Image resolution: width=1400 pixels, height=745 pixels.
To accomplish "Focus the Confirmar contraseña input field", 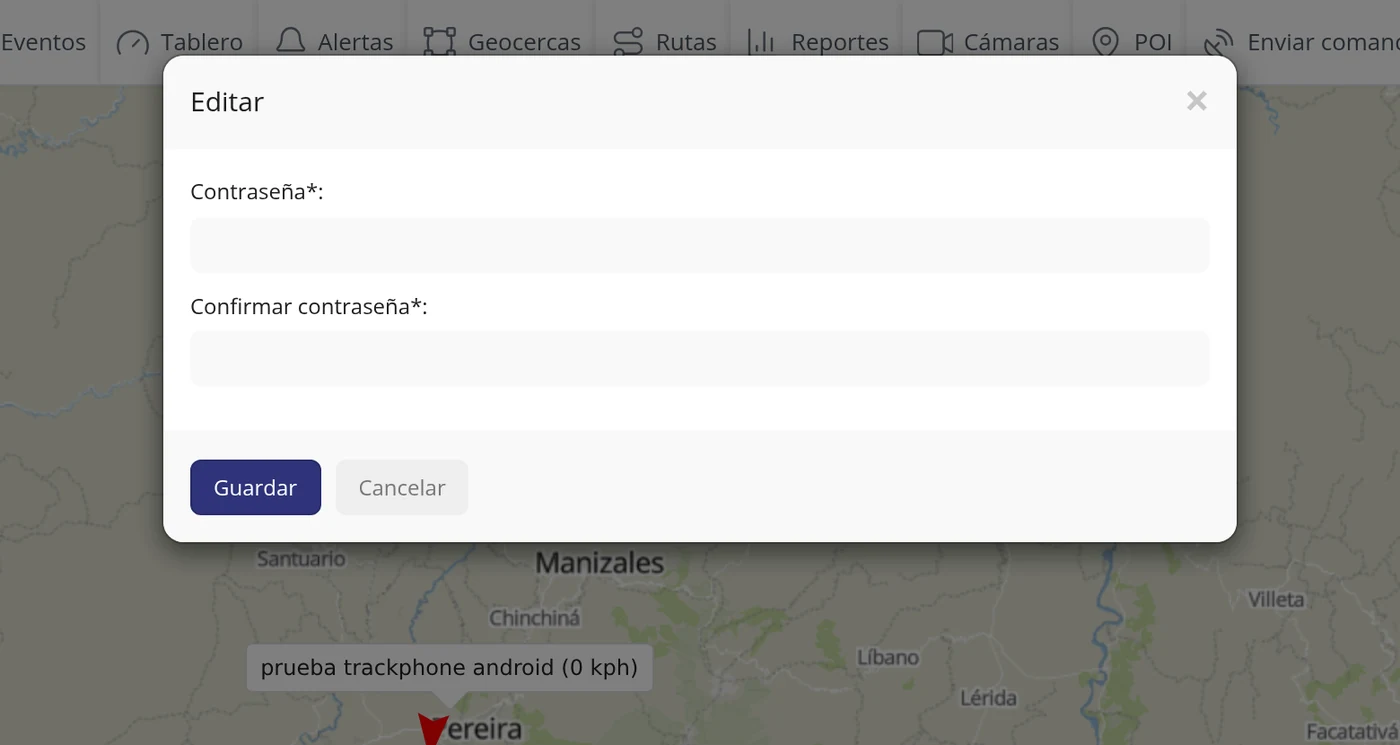I will [700, 358].
